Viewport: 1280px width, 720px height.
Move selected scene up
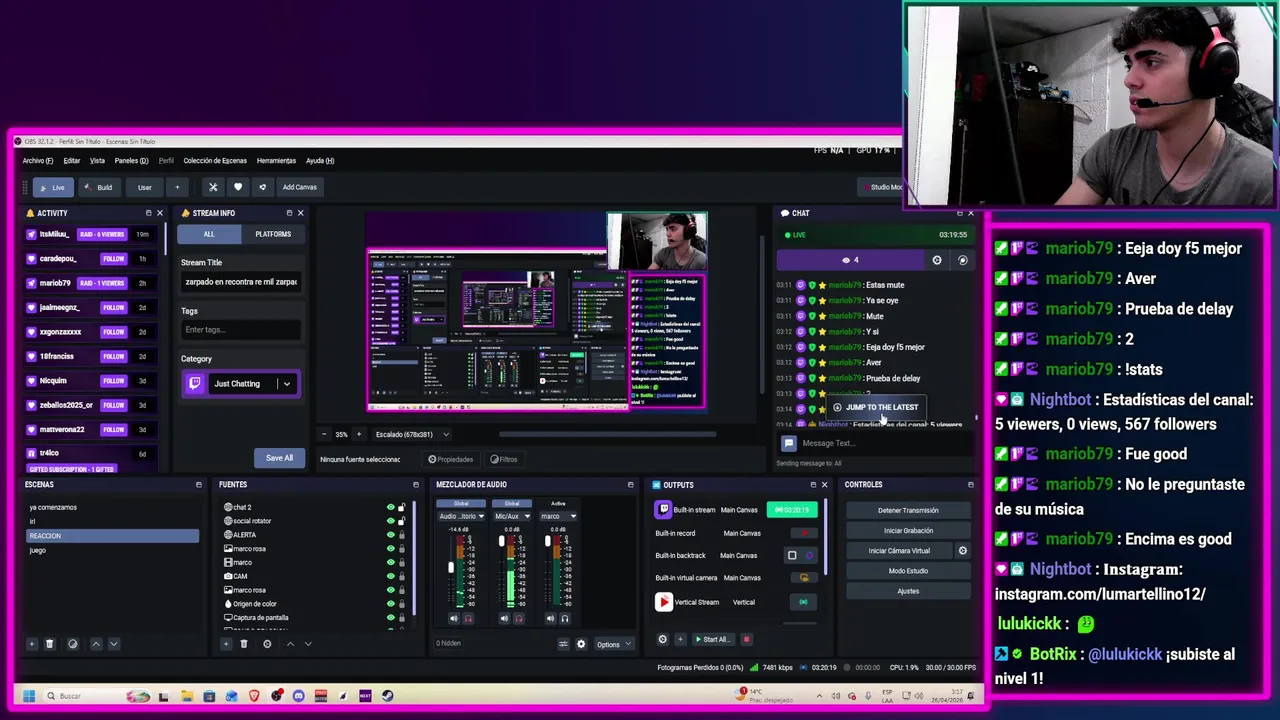coord(96,644)
